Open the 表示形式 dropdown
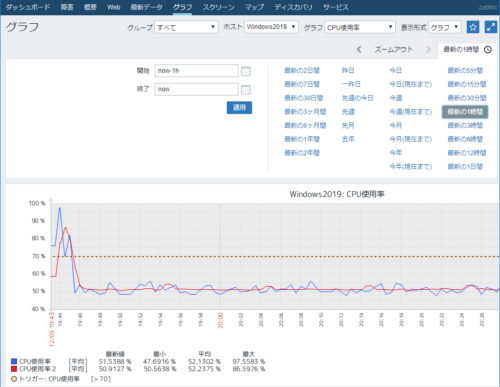Image resolution: width=500 pixels, height=387 pixels. point(445,27)
